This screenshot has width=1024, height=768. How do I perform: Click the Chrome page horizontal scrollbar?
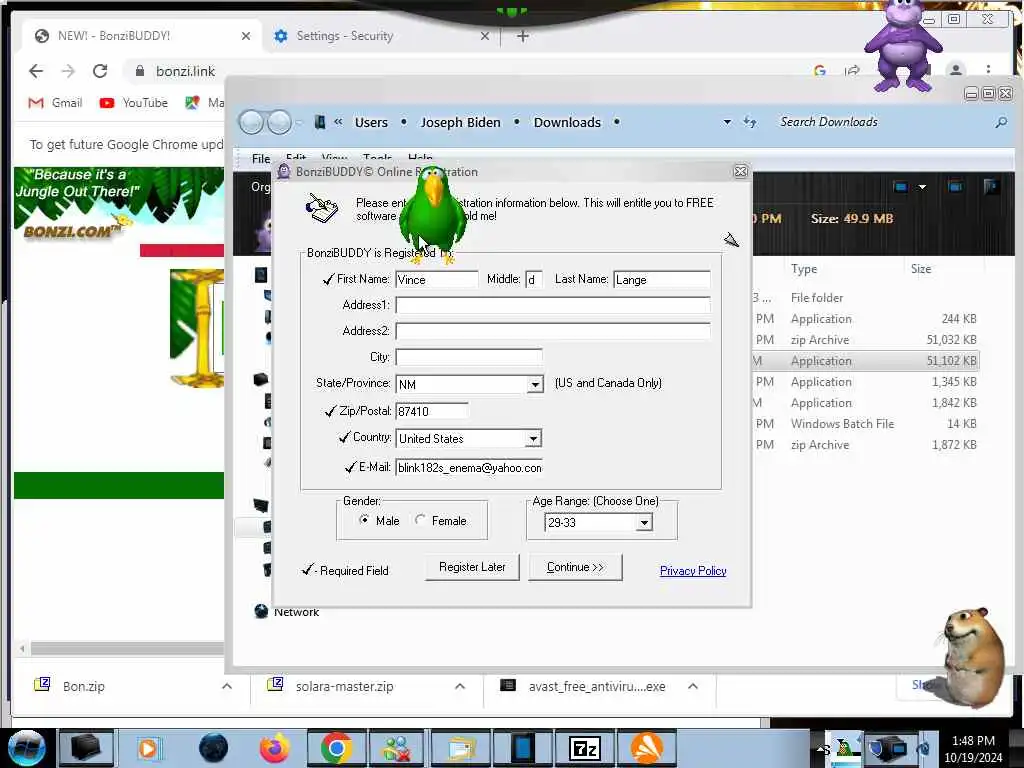click(x=127, y=648)
